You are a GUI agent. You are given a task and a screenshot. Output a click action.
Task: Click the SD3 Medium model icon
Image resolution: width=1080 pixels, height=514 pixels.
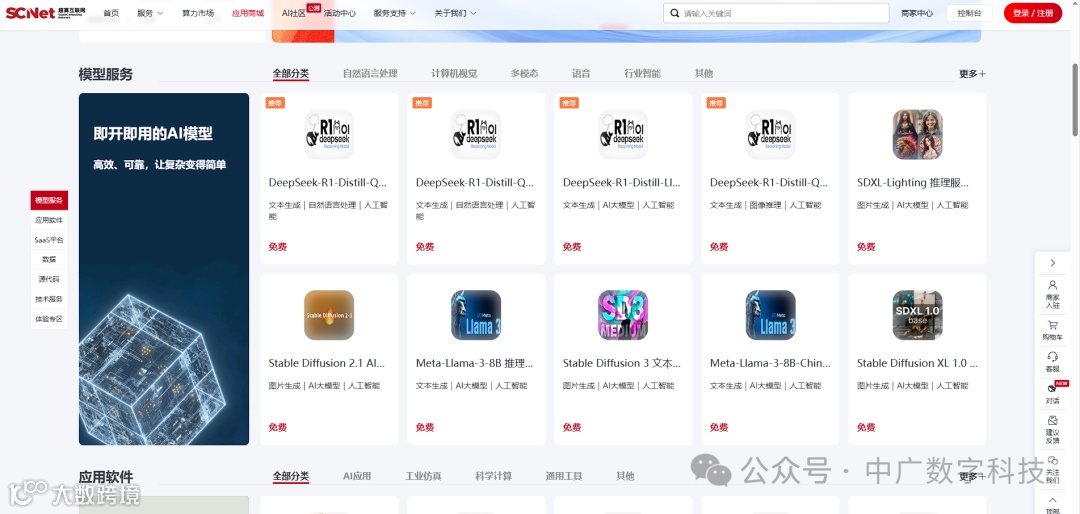(623, 315)
